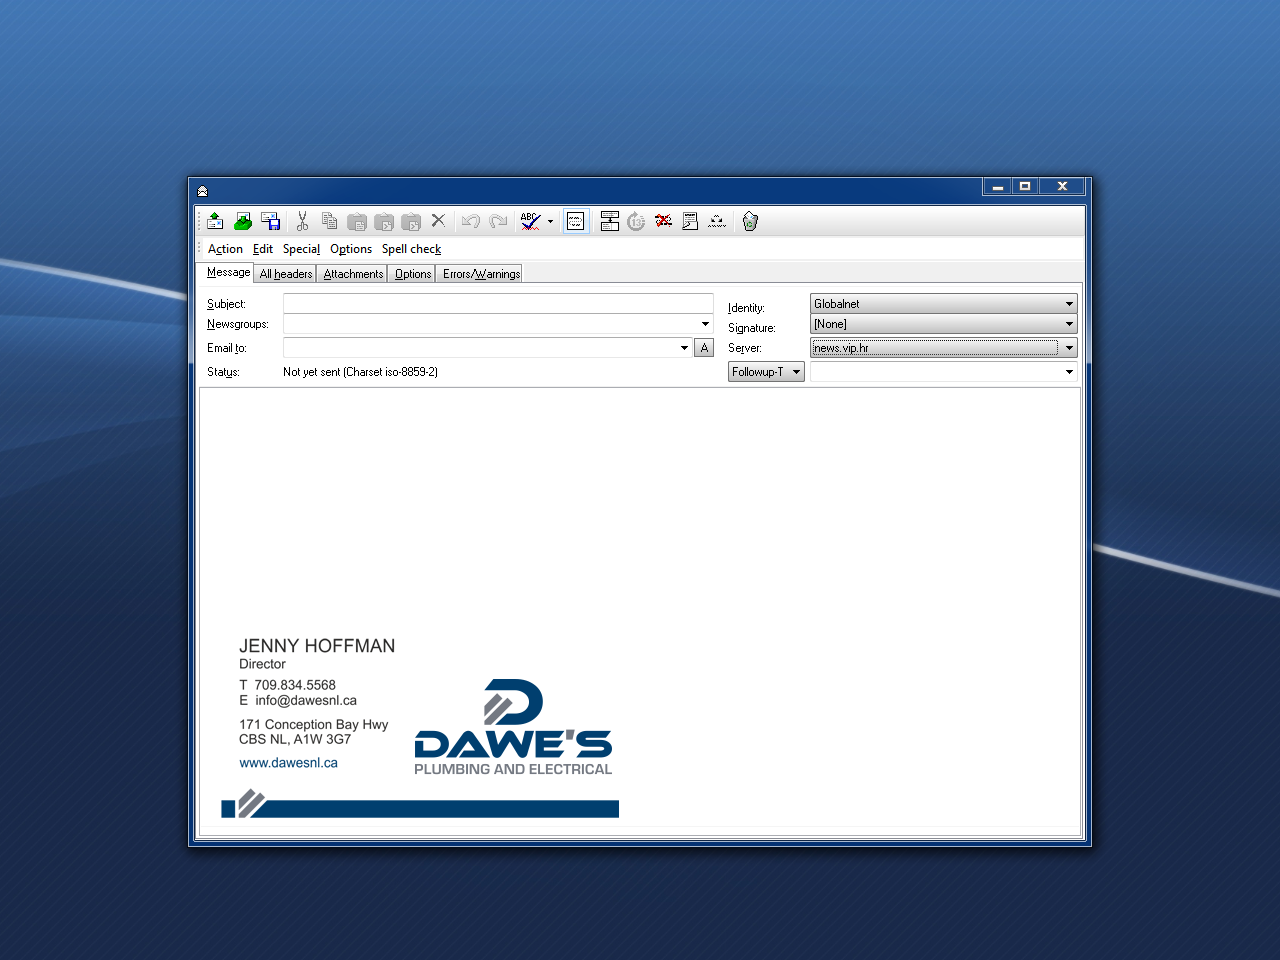Click the Dawe's Plumbing and Electrical logo
Image resolution: width=1280 pixels, height=960 pixels.
pyautogui.click(x=513, y=727)
